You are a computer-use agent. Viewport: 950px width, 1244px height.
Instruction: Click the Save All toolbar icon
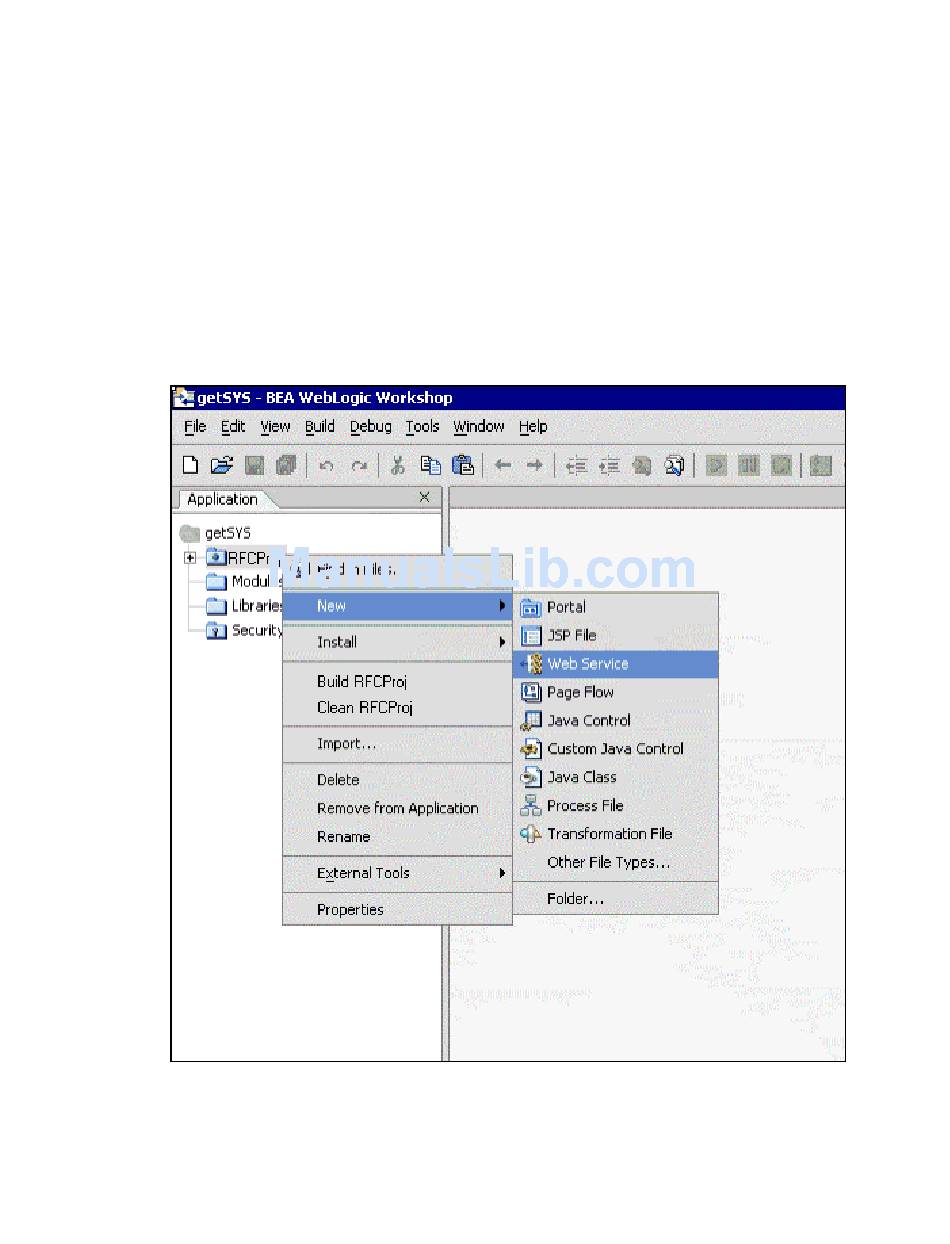click(x=286, y=465)
